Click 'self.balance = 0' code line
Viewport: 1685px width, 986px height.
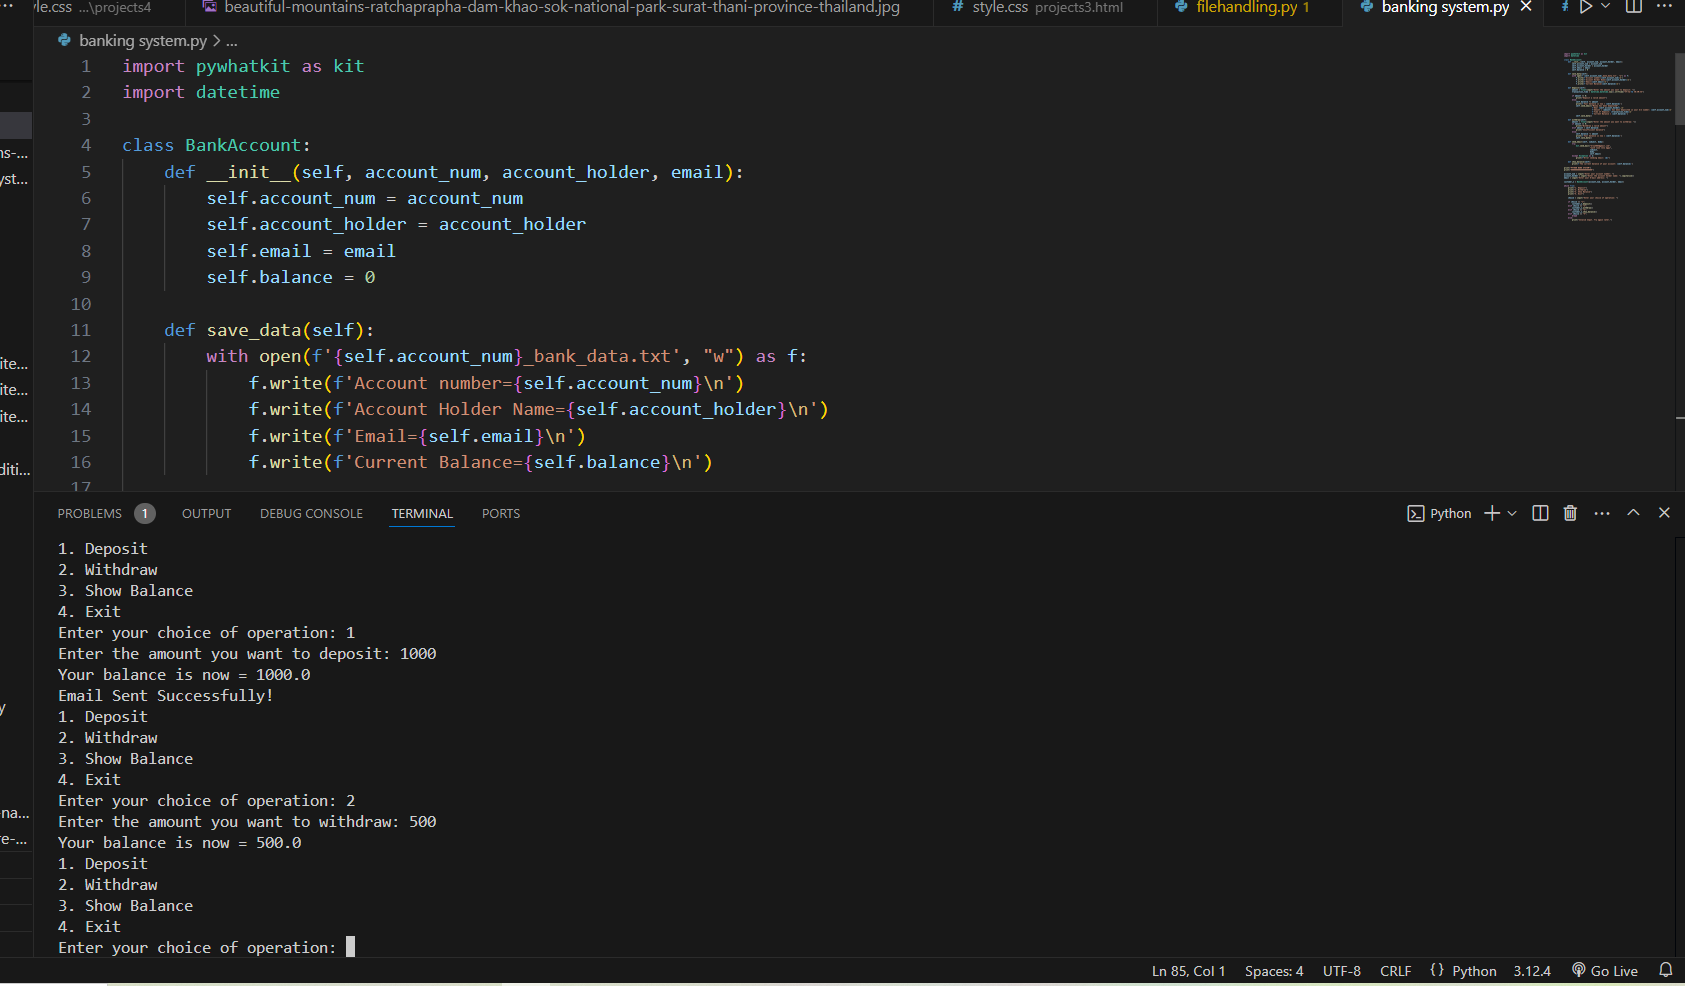click(x=291, y=277)
